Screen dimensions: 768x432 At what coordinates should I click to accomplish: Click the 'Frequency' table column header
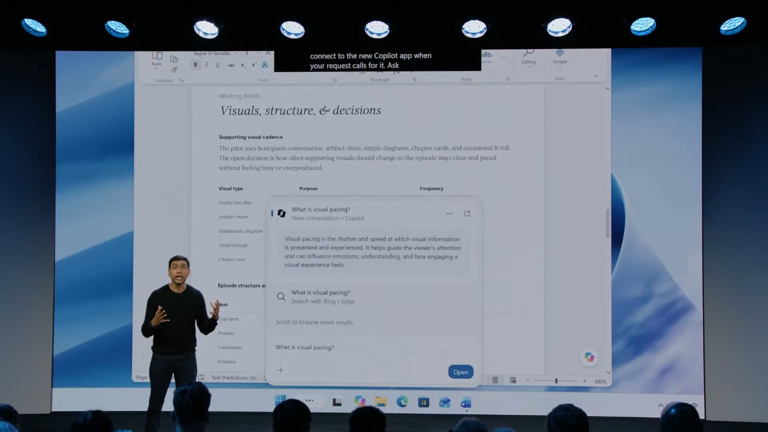(432, 189)
